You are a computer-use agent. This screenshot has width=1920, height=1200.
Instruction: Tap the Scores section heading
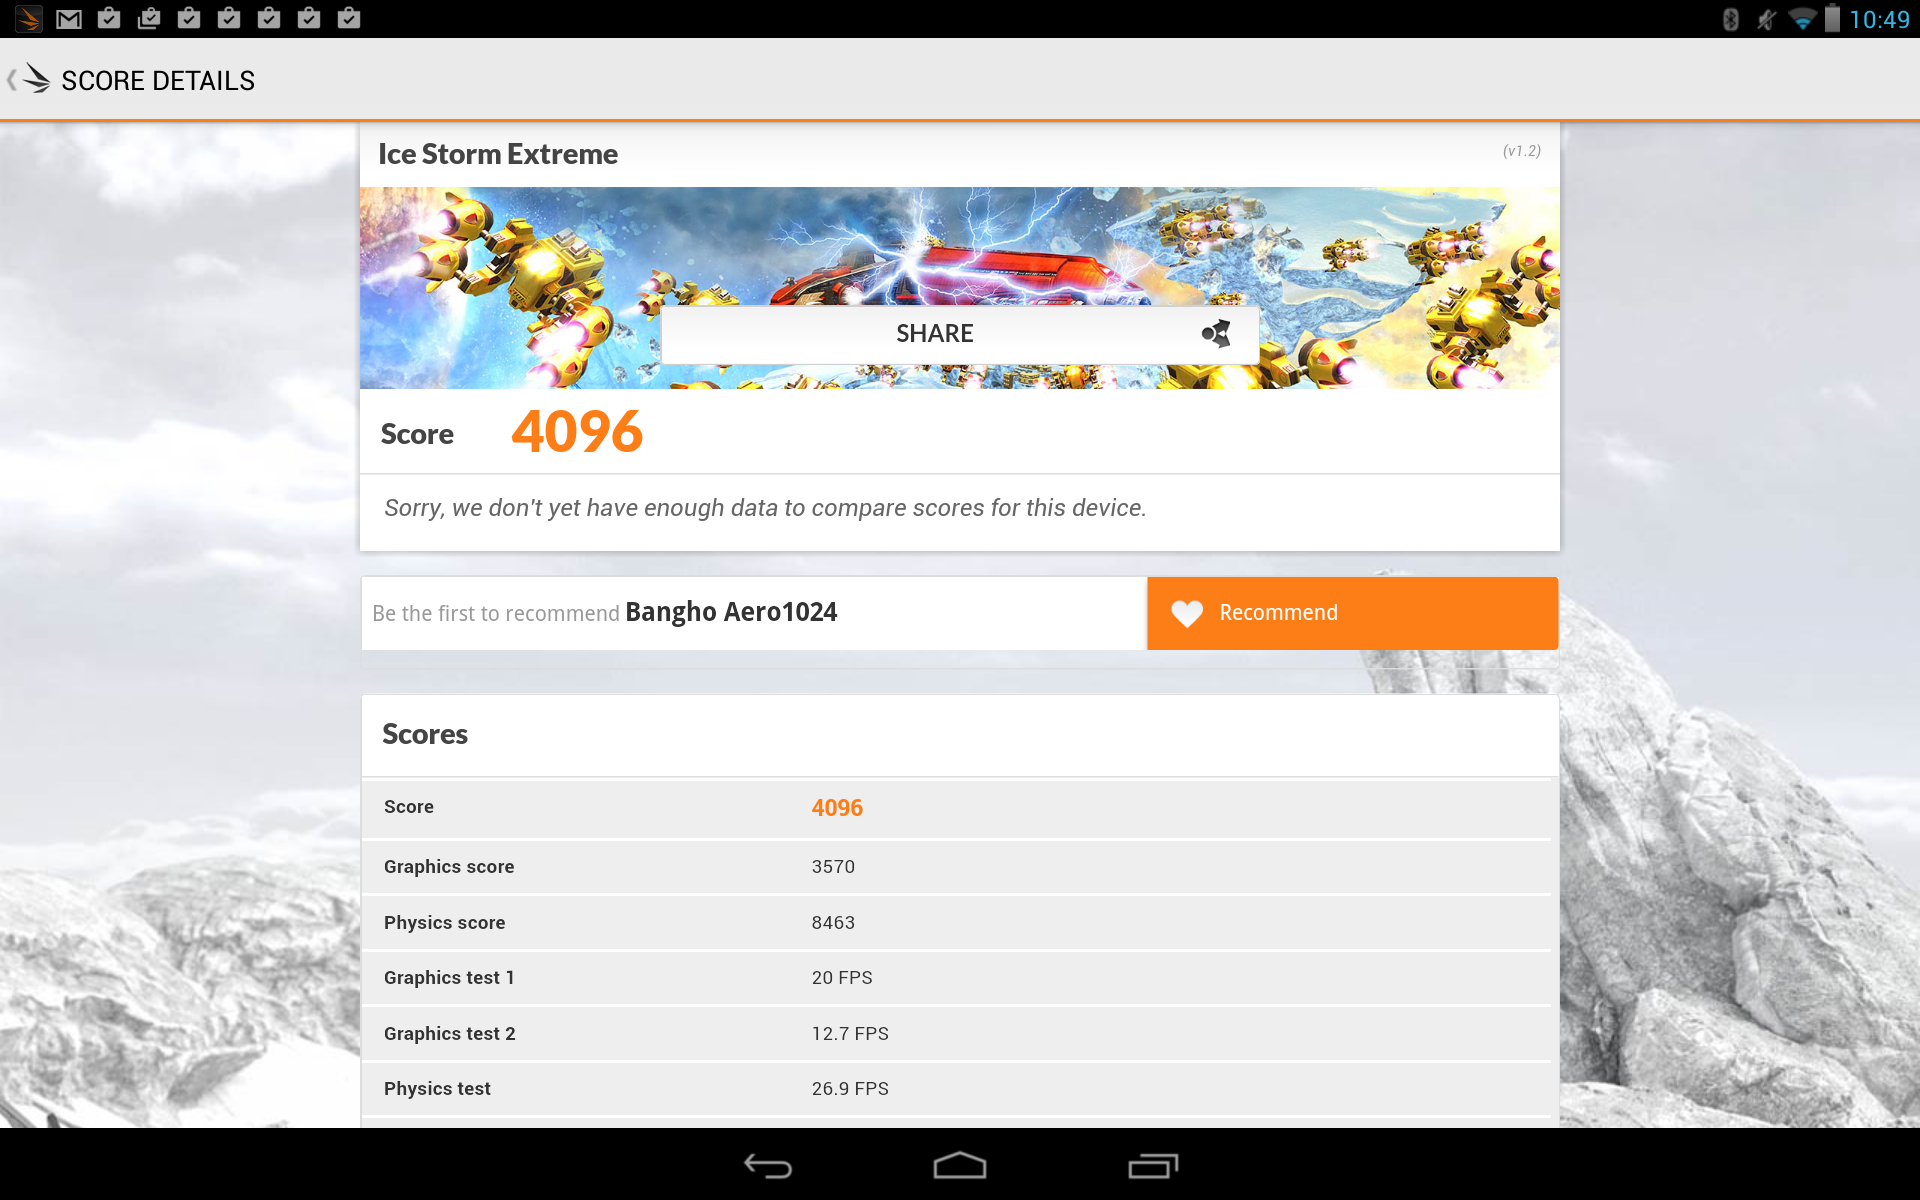coord(425,734)
